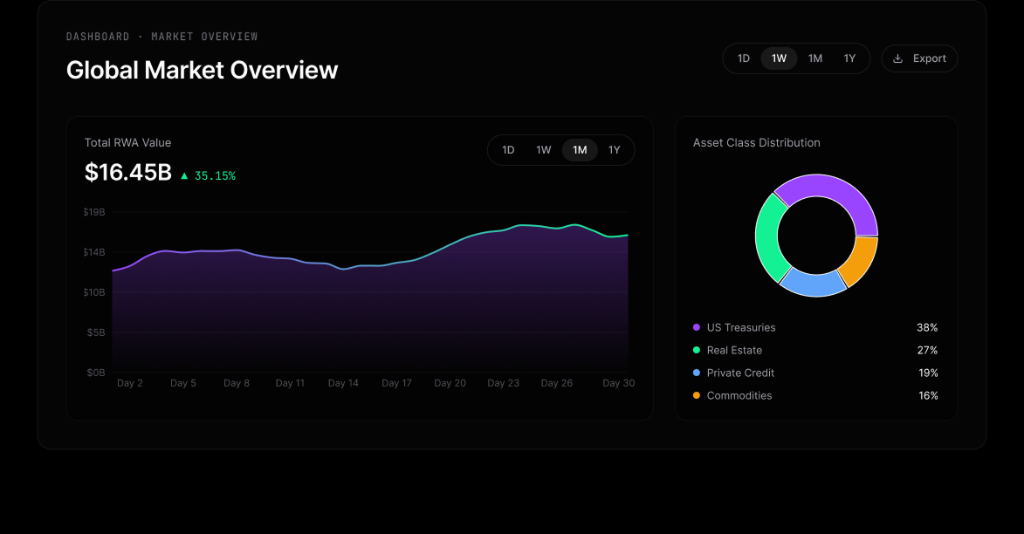
Task: Set RWA chart range to 1W
Action: pyautogui.click(x=543, y=150)
